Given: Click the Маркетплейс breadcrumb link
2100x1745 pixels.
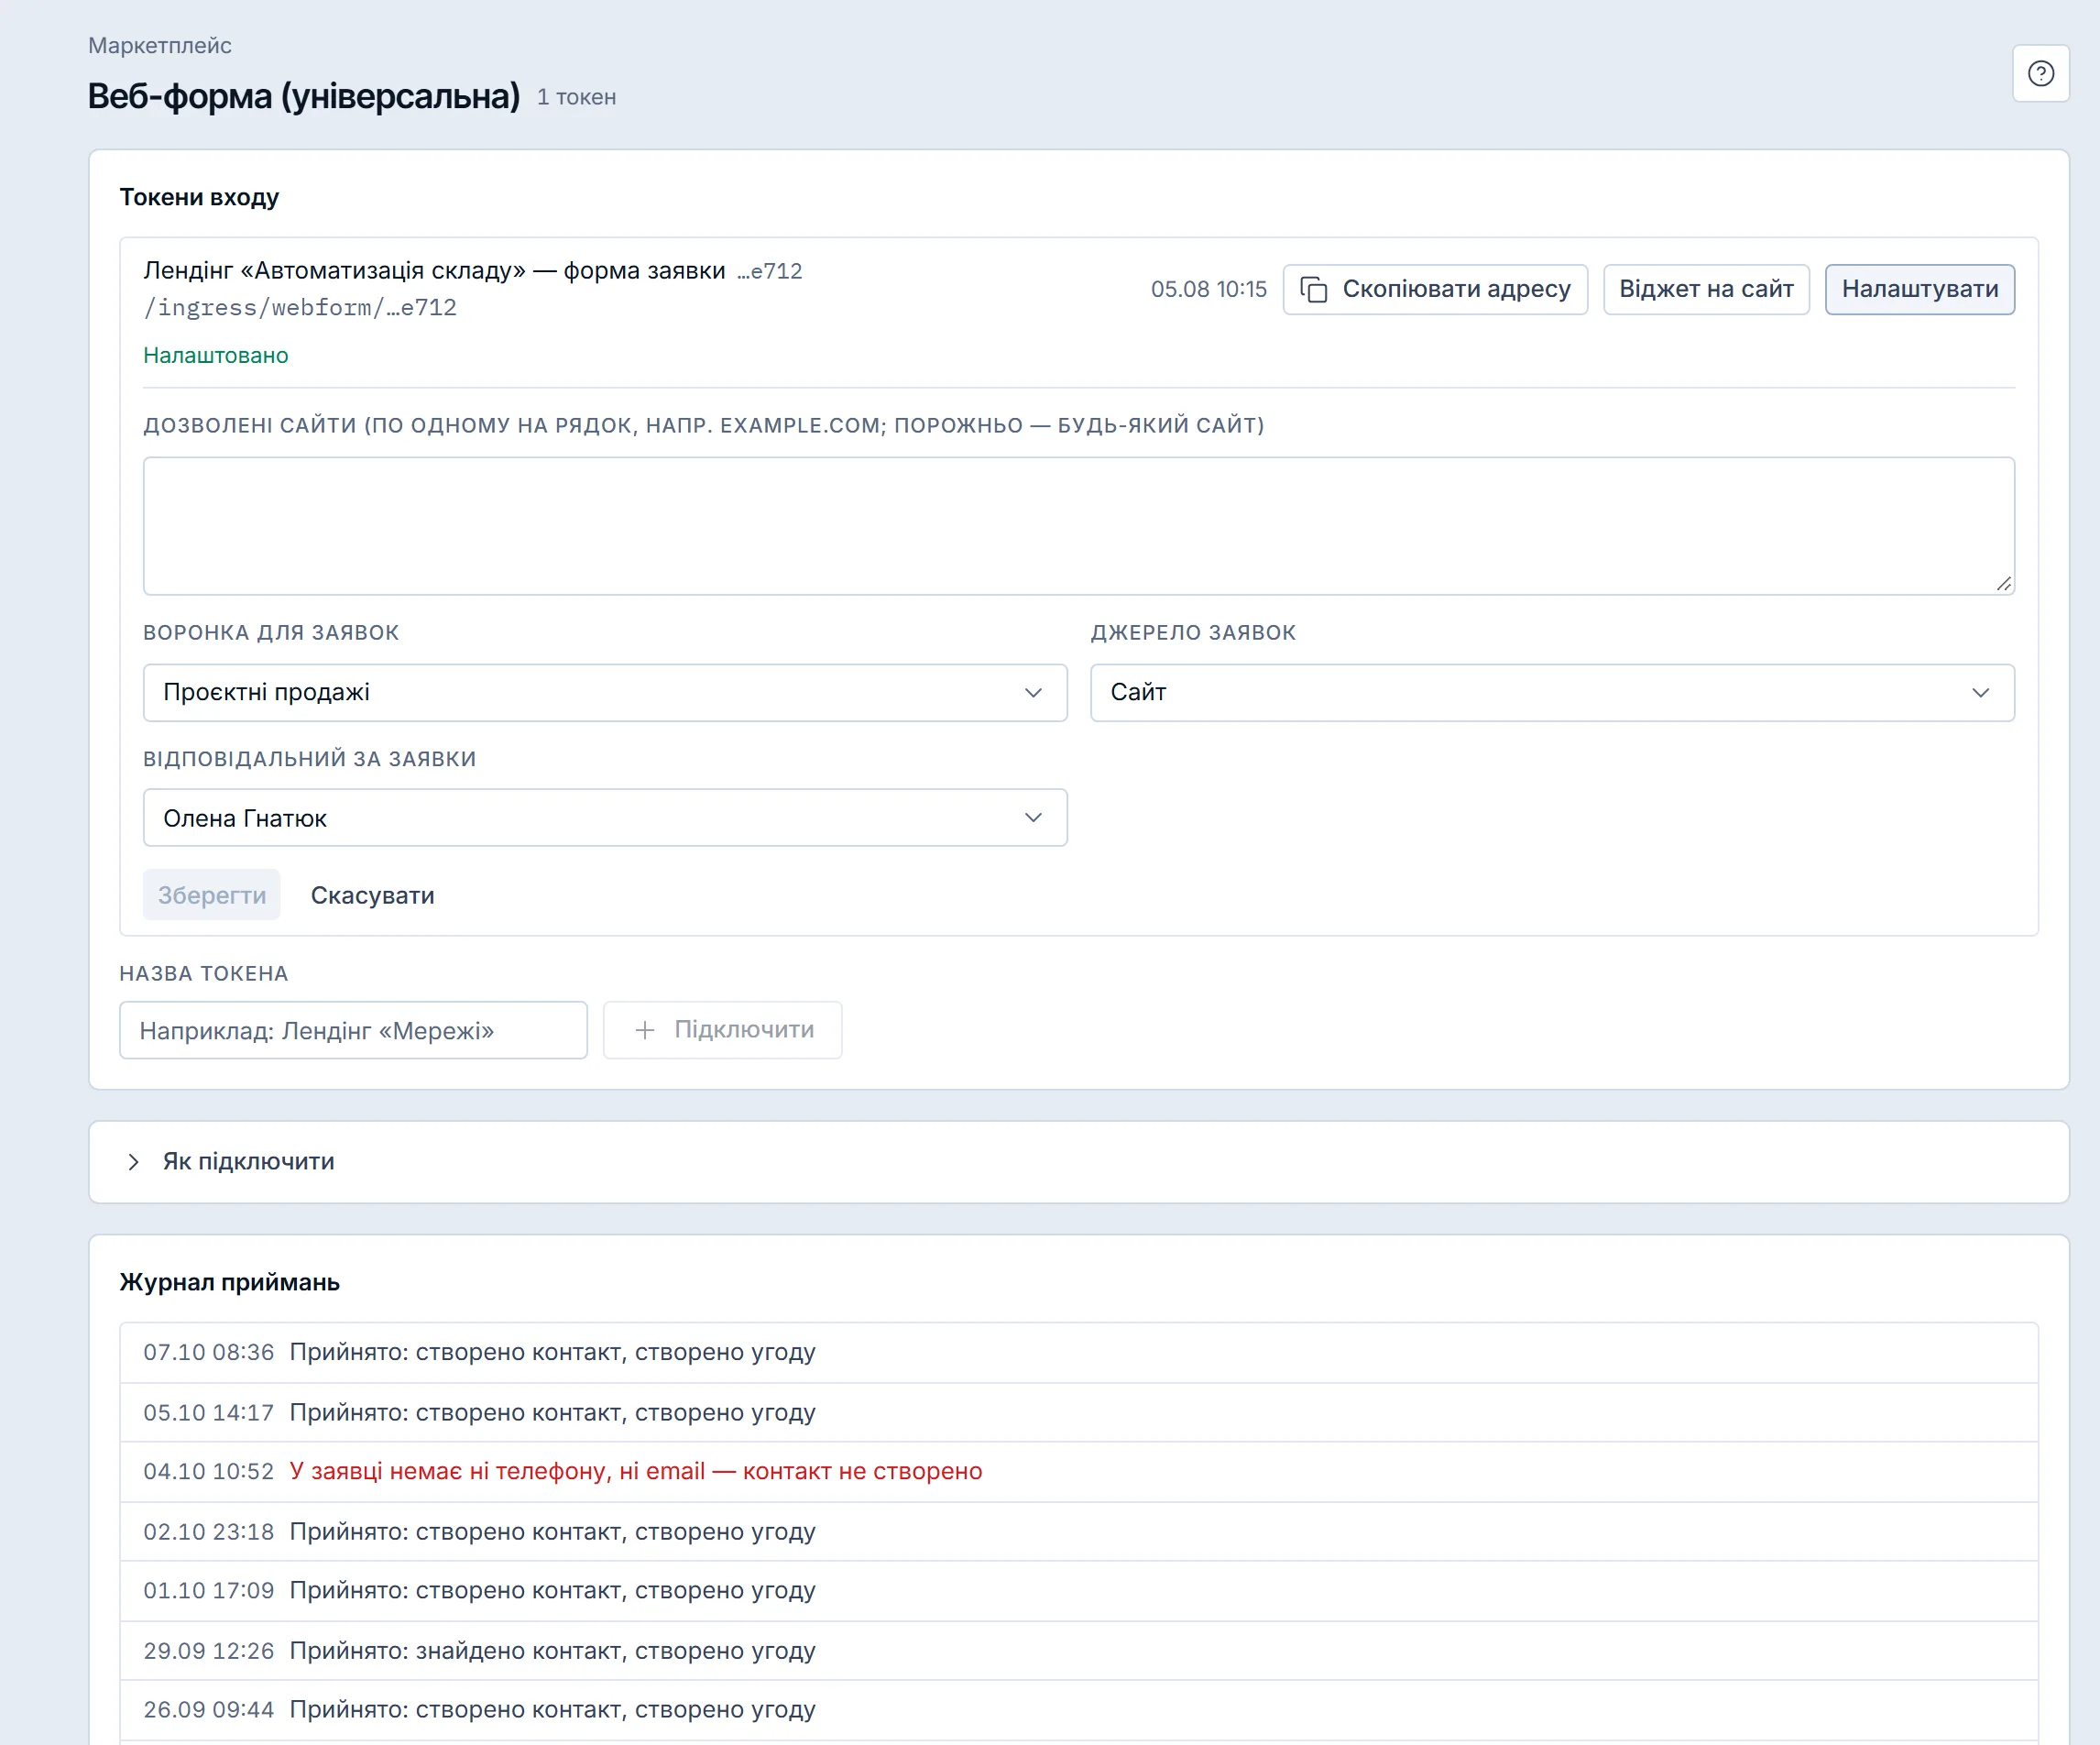Looking at the screenshot, I should pos(159,45).
